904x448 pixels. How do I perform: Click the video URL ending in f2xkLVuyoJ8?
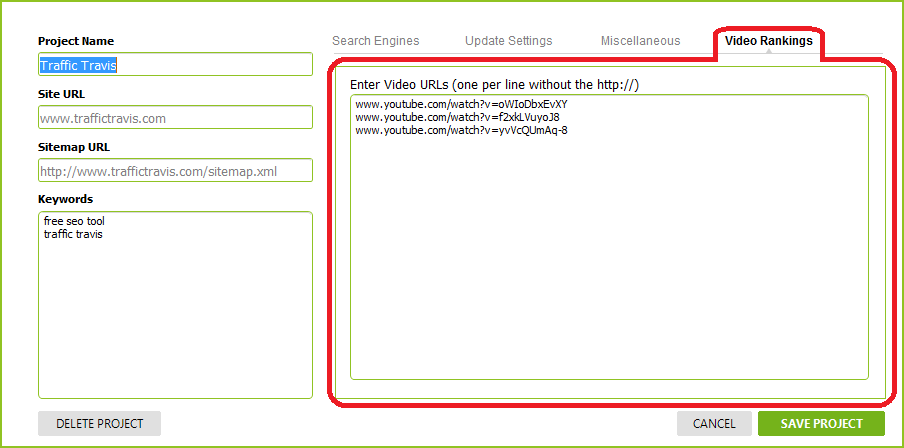tap(457, 118)
